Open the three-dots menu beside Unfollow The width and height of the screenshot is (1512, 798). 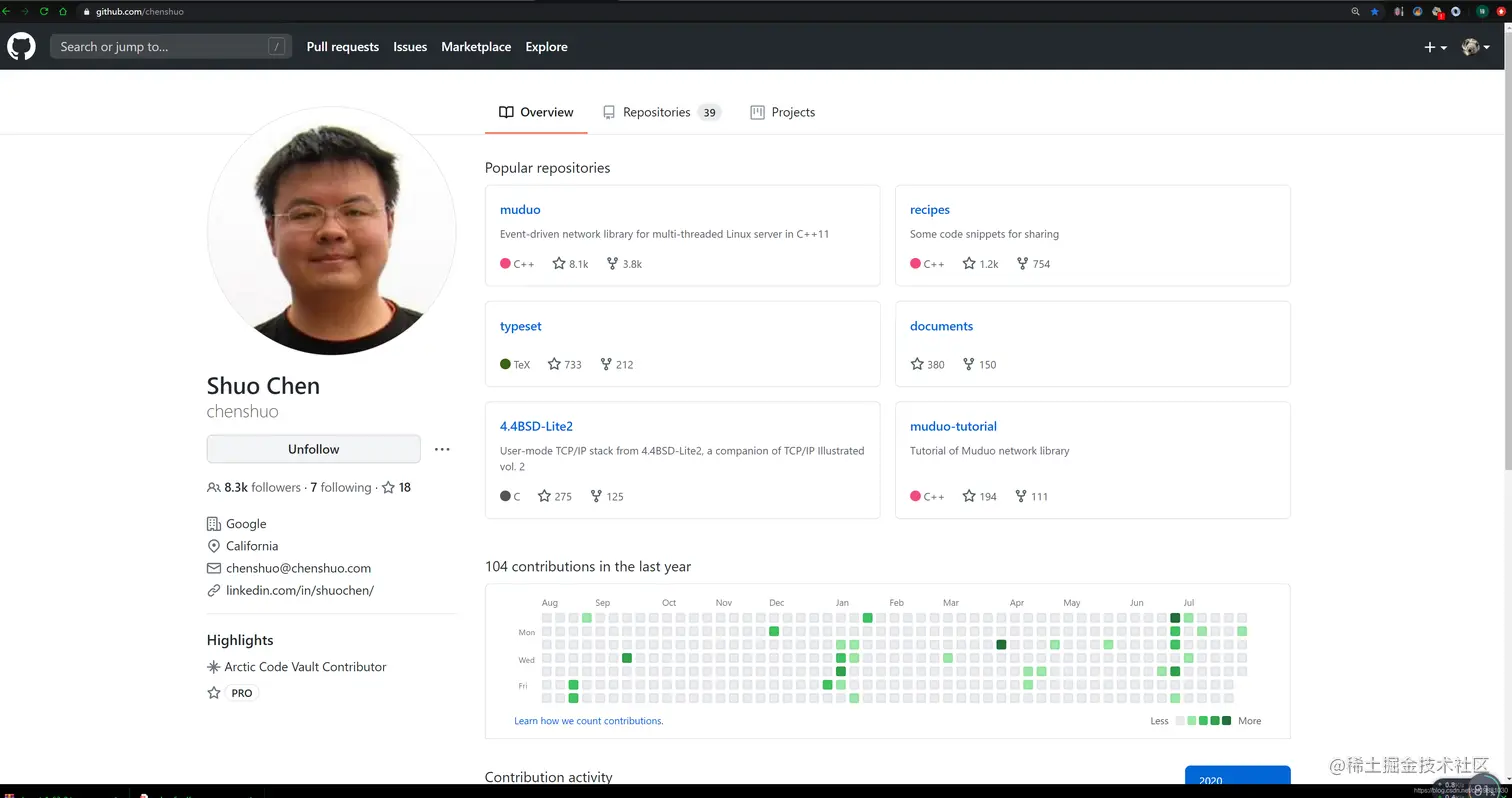tap(442, 450)
